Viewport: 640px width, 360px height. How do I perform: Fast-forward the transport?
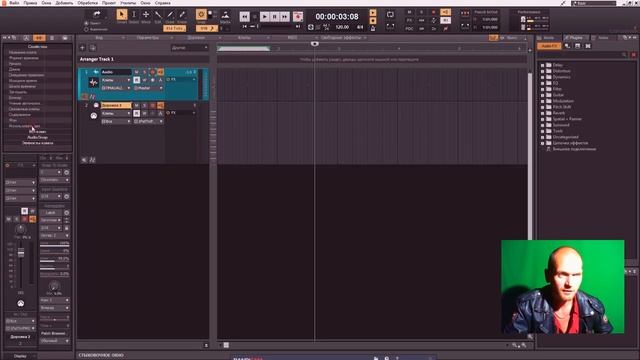pos(285,16)
